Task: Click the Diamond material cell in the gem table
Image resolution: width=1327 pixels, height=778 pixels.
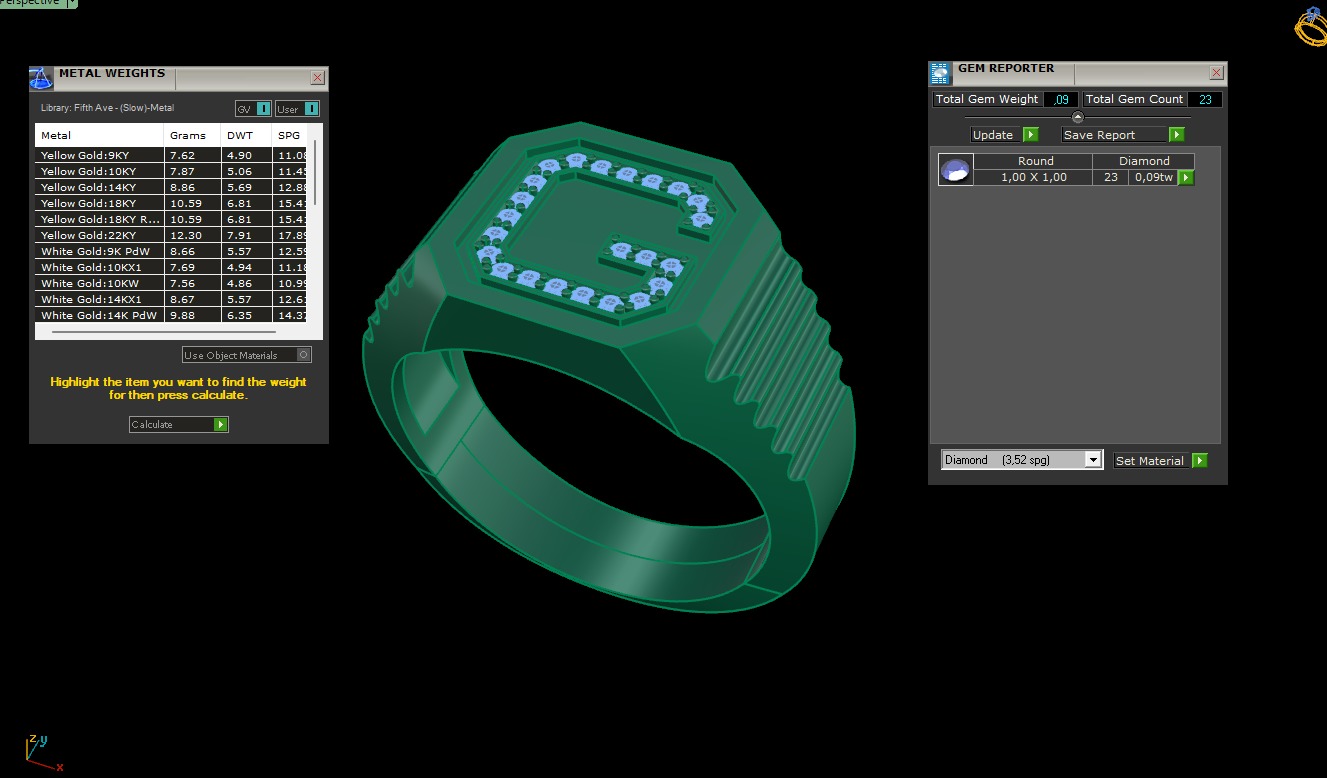Action: [x=1144, y=161]
